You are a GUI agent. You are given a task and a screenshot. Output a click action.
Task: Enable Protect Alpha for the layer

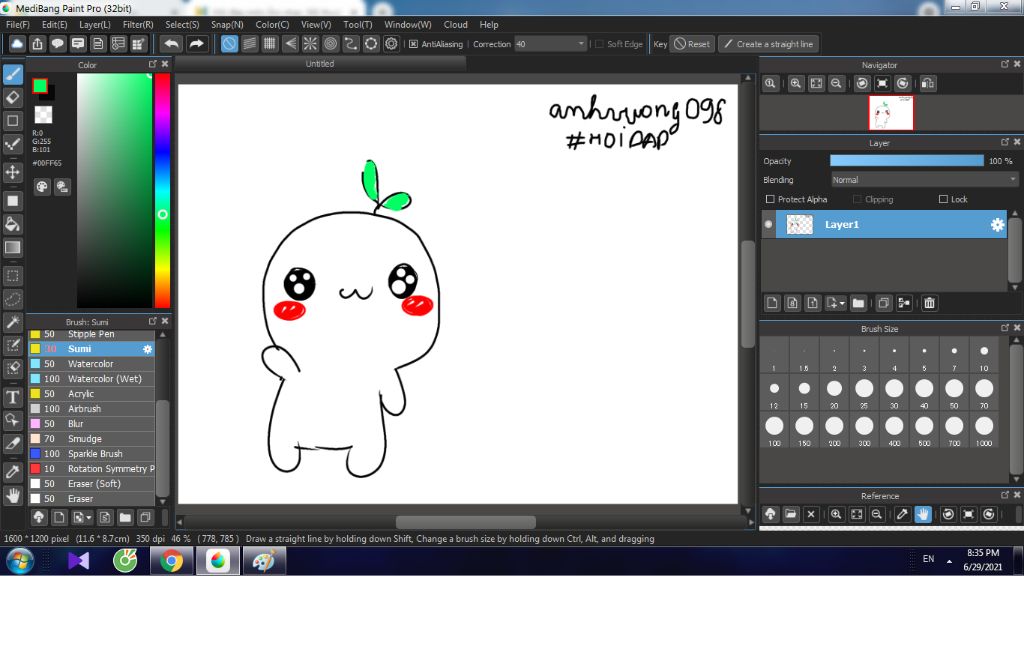[x=770, y=199]
